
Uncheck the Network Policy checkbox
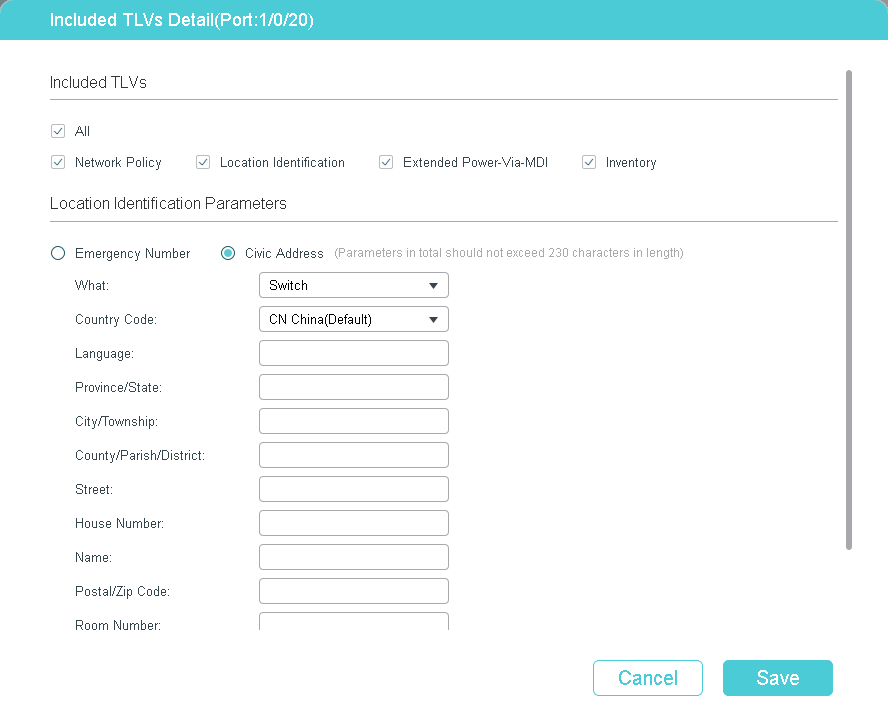pyautogui.click(x=57, y=162)
